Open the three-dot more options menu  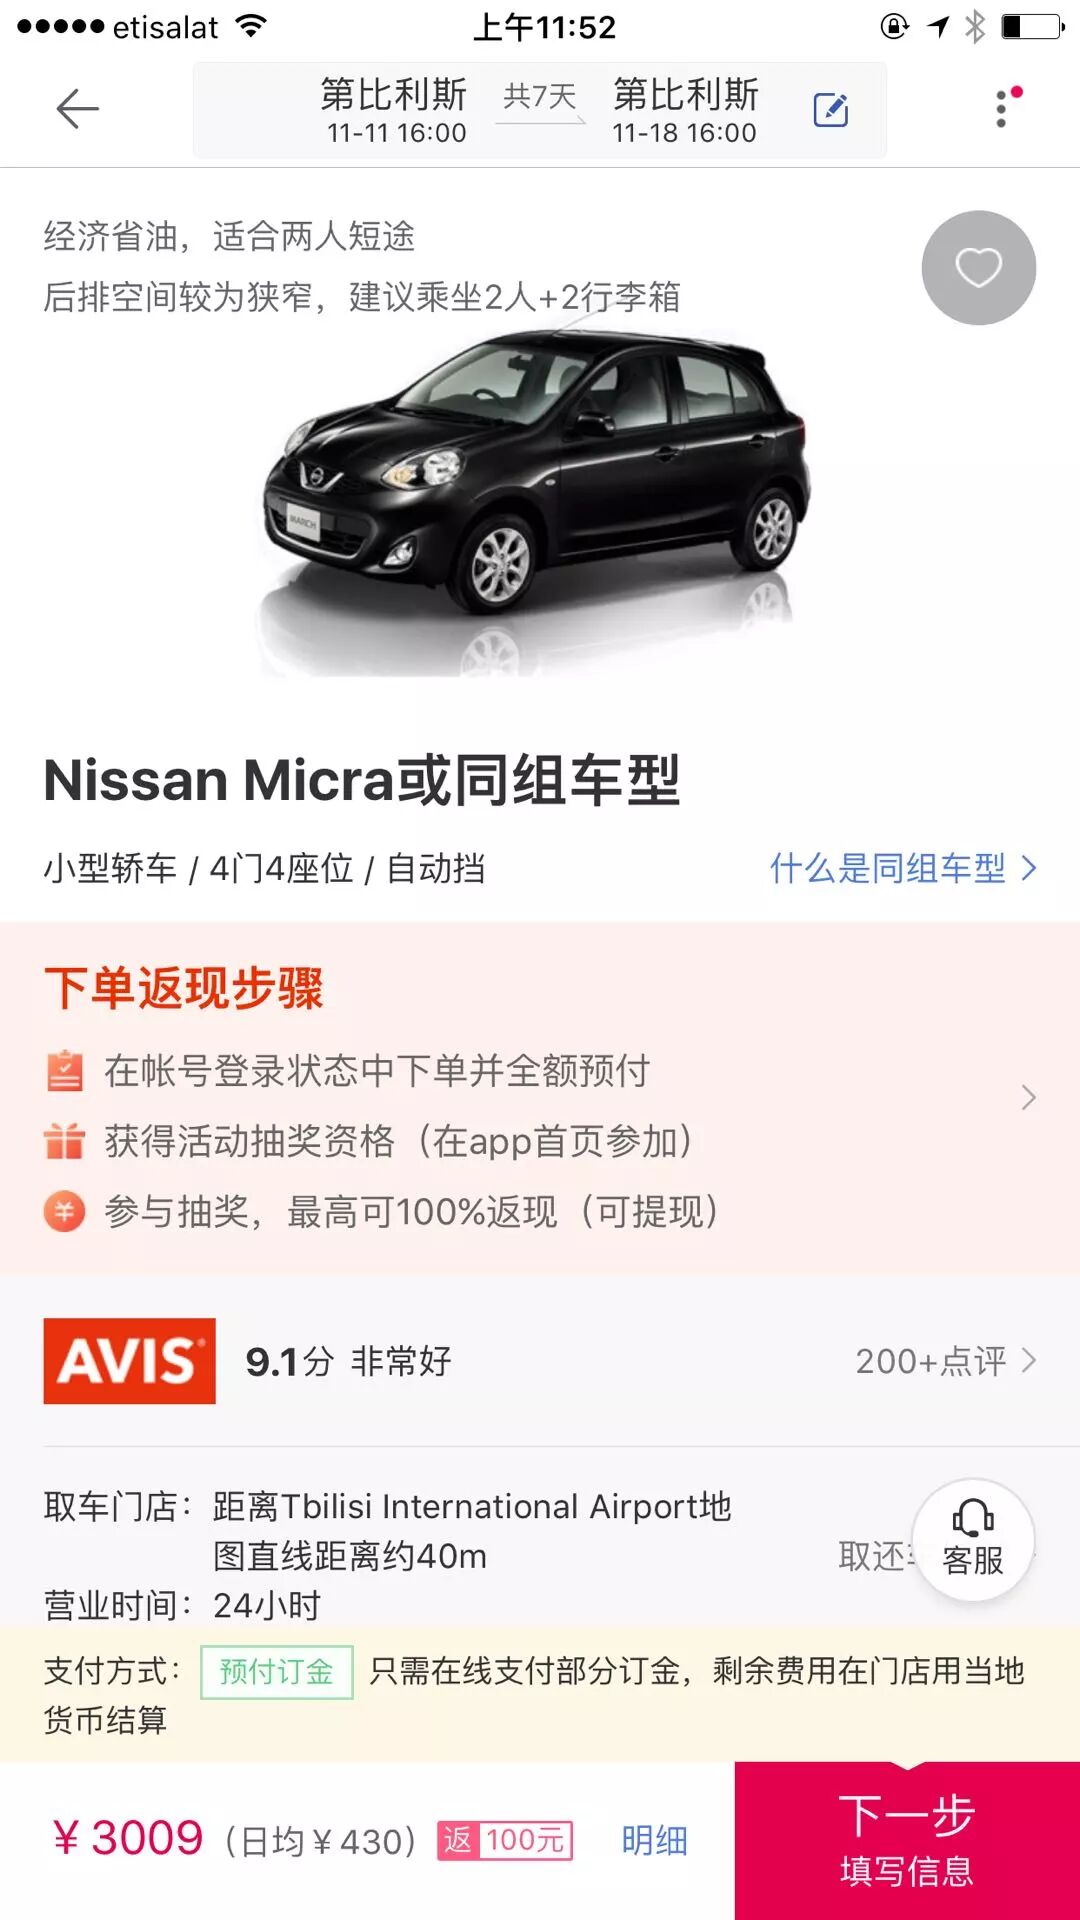[x=1003, y=108]
